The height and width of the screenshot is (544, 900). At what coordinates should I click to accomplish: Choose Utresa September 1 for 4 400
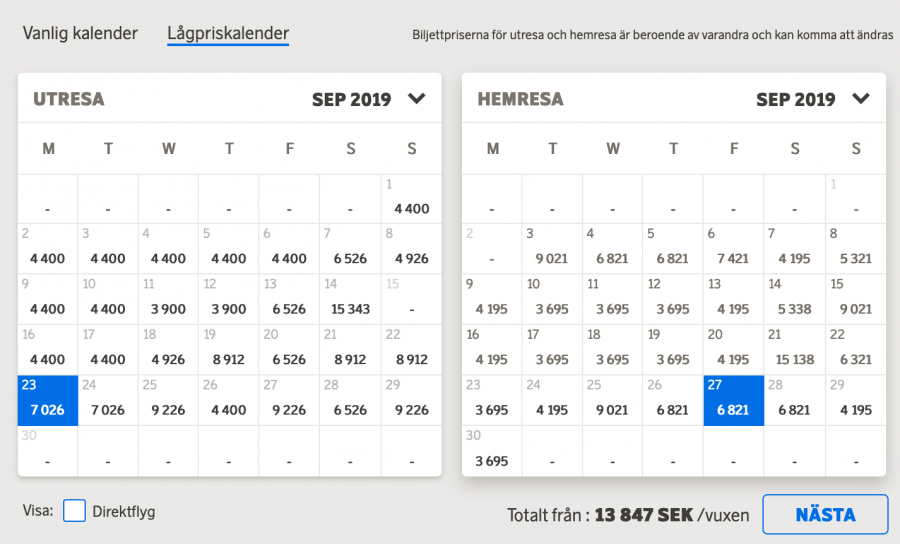pyautogui.click(x=411, y=198)
